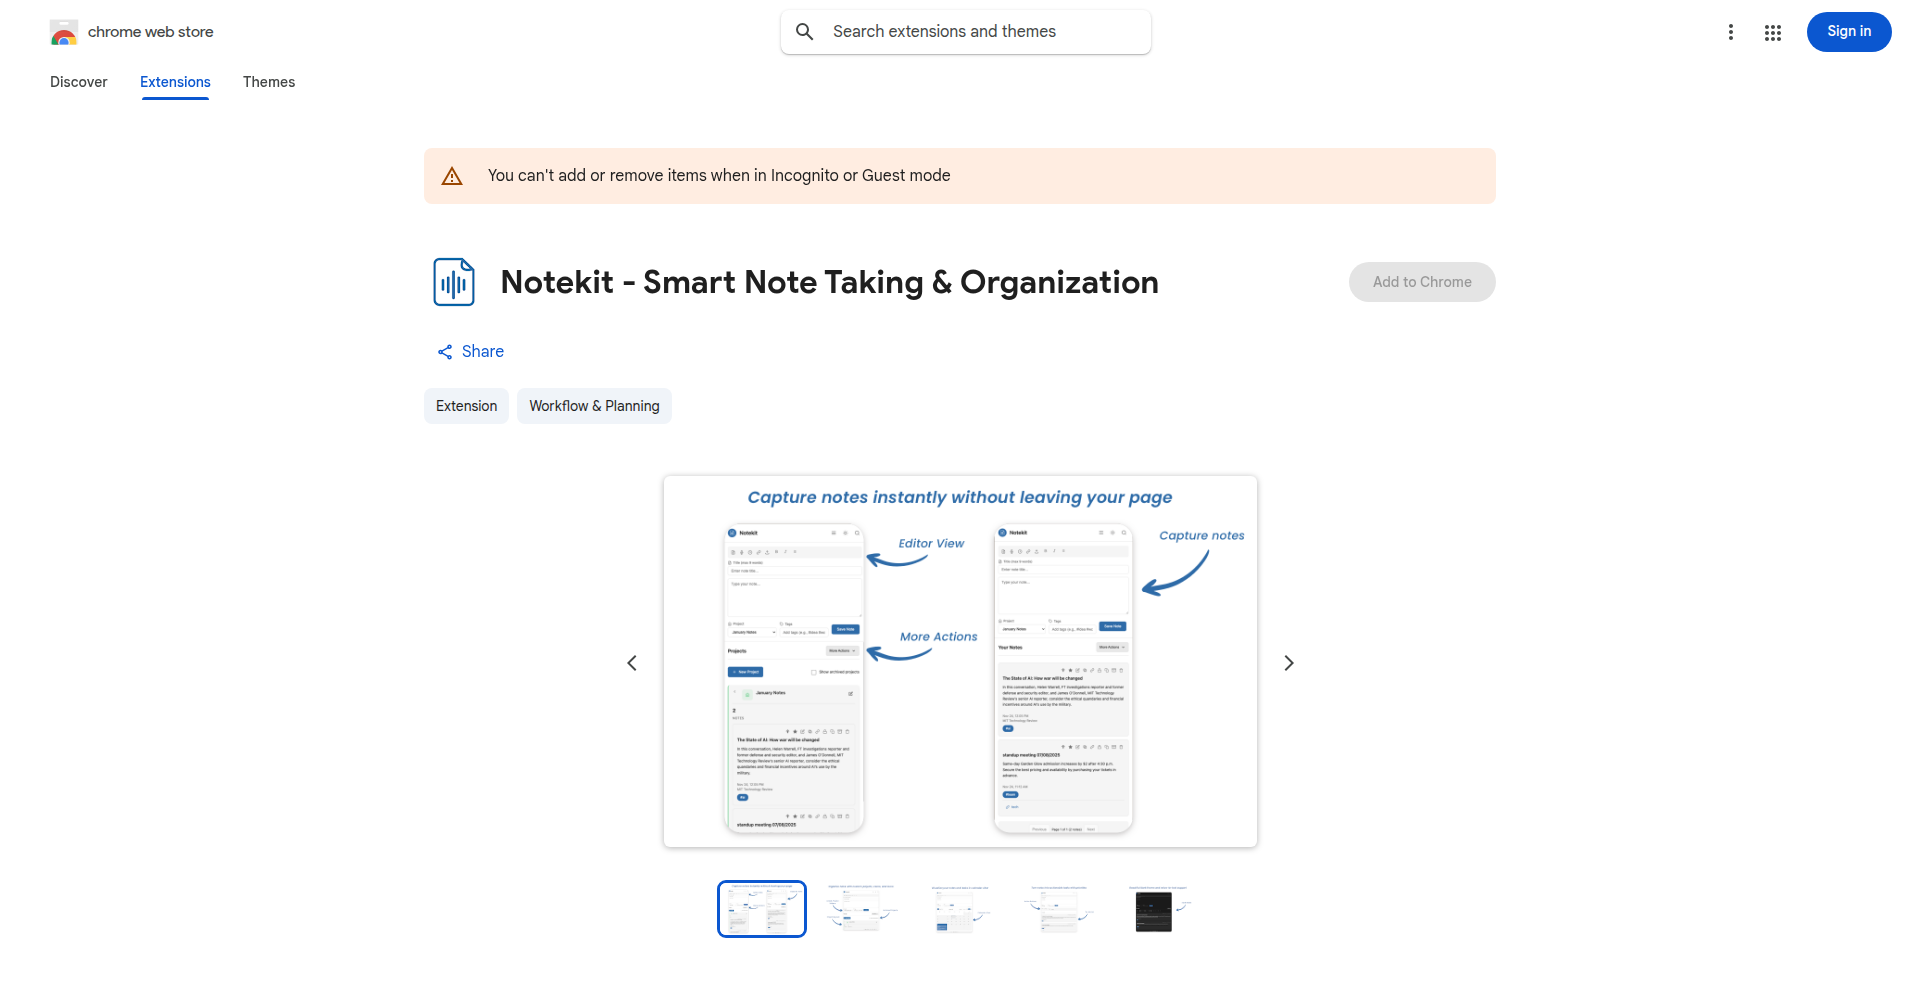1920x993 pixels.
Task: Select the dark-themed fifth screenshot thumbnail
Action: 1156,909
